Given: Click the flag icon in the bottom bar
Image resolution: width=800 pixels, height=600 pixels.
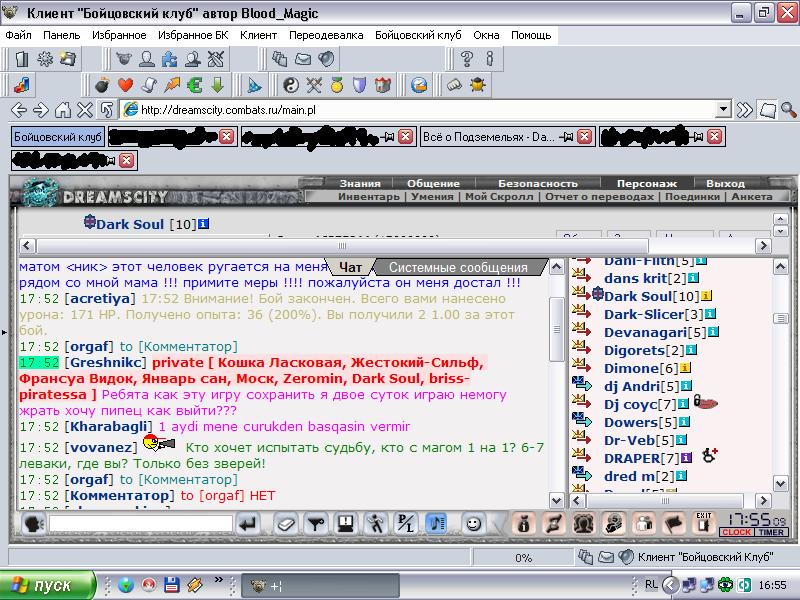Looking at the screenshot, I should [x=673, y=523].
